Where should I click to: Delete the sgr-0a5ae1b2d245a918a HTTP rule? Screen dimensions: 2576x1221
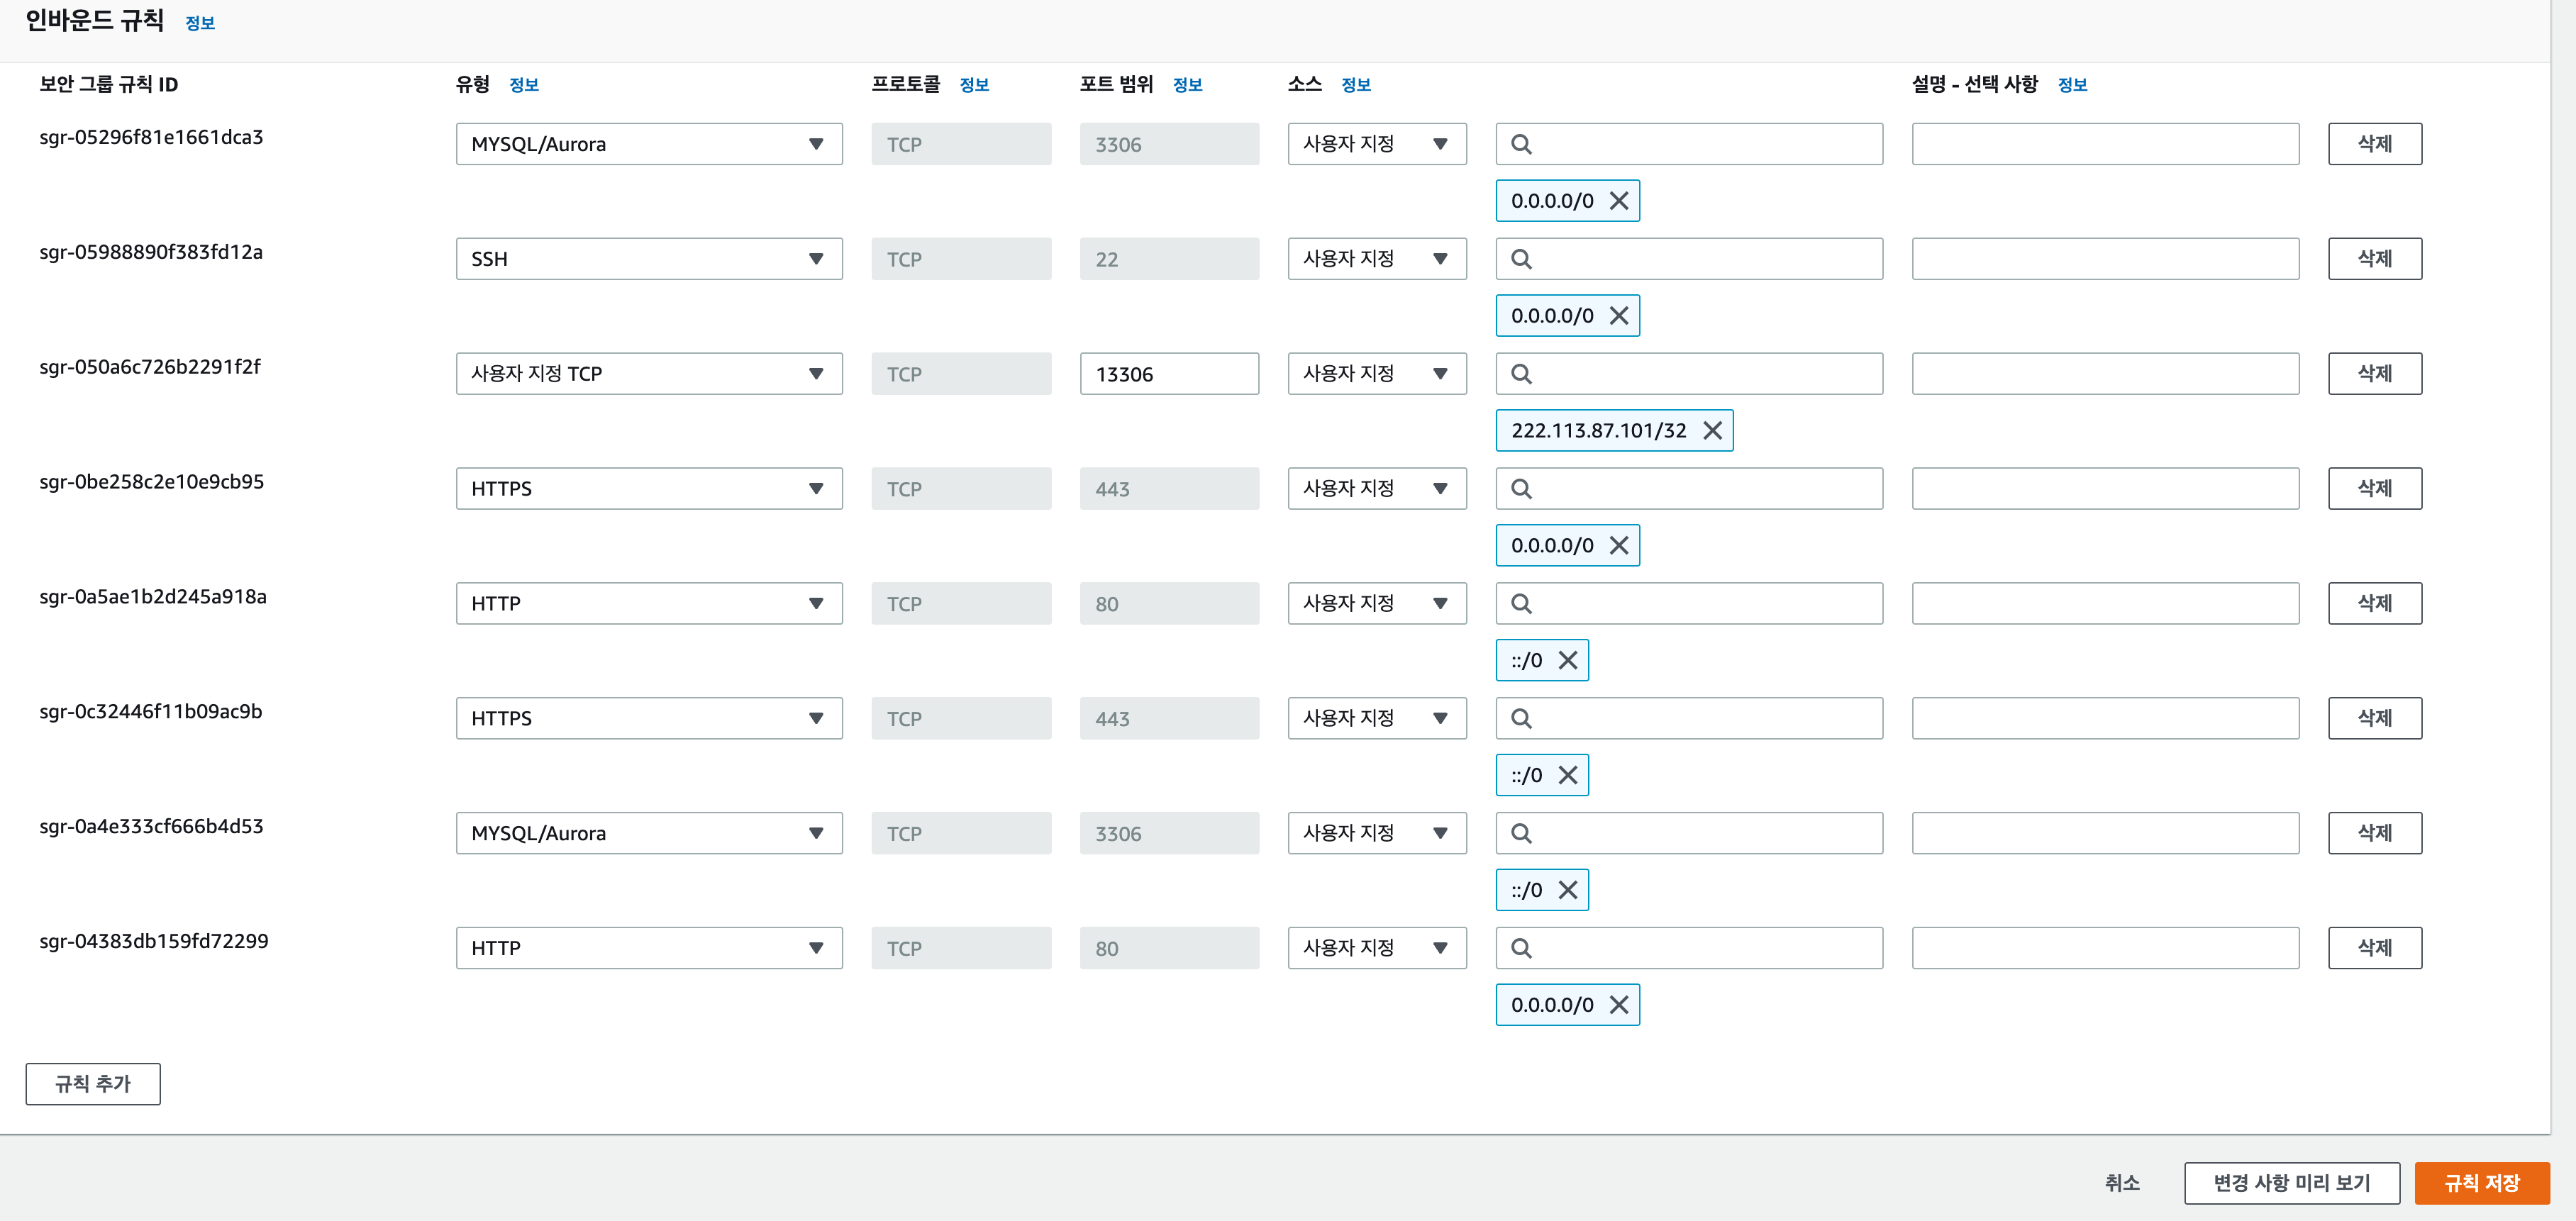click(2375, 604)
